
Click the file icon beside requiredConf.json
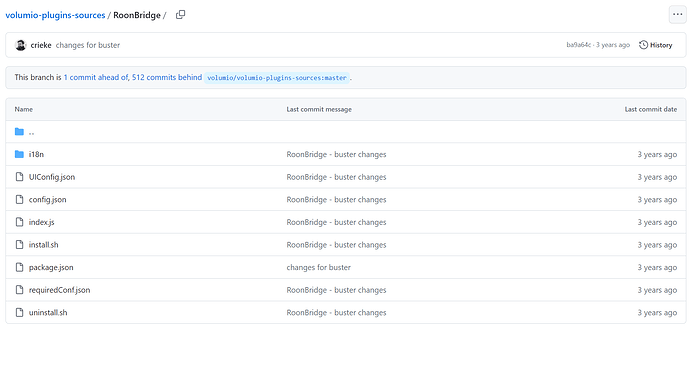click(x=19, y=290)
